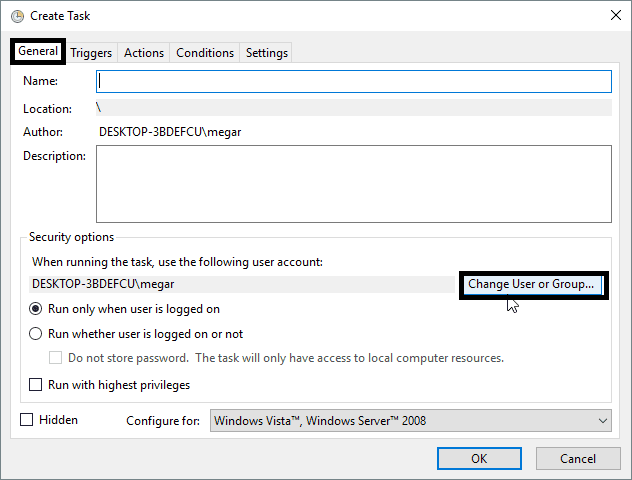Click the read-only Location field
Screen dimensions: 632x480
click(353, 108)
